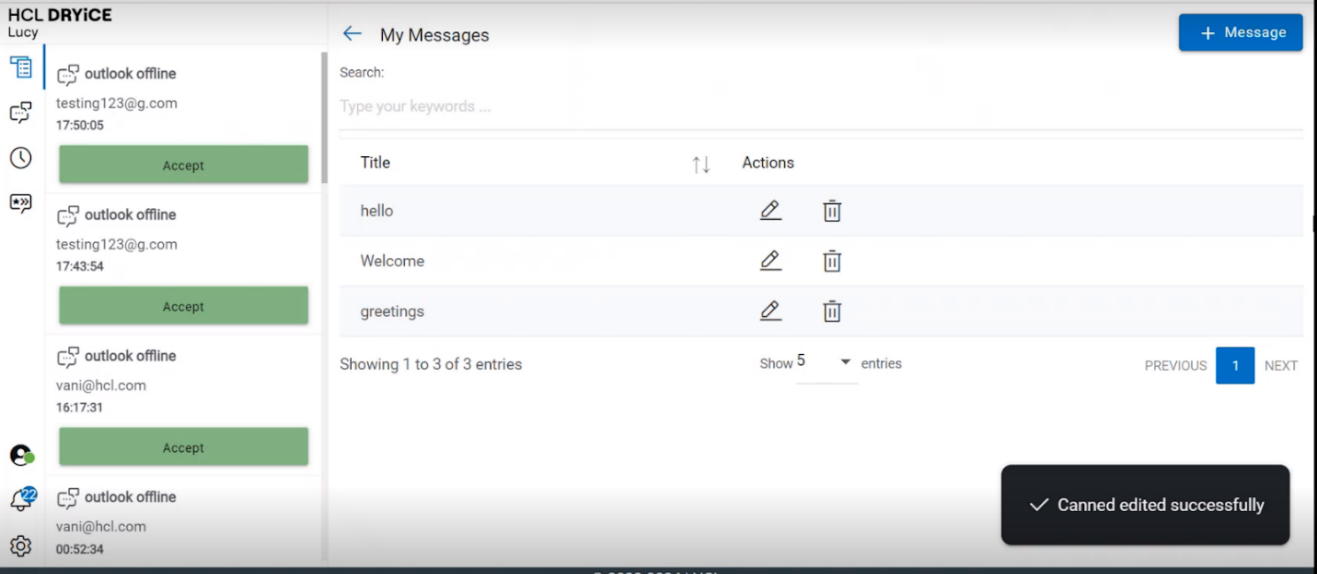Edit the Welcome message
This screenshot has height=574, width=1317.
tap(770, 261)
